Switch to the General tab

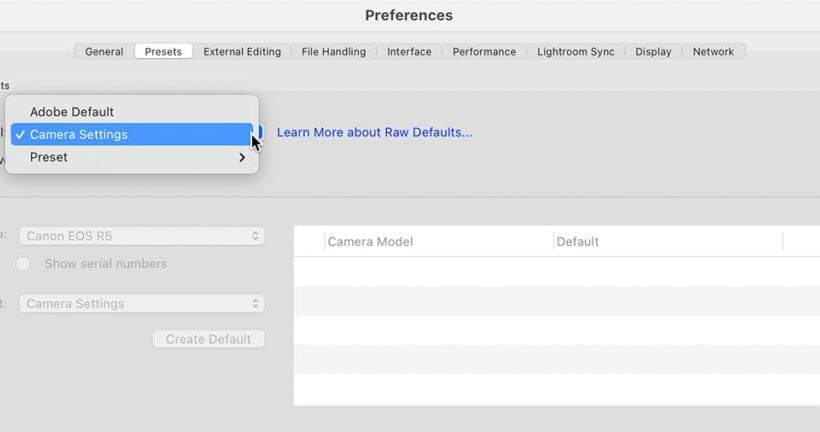(104, 52)
